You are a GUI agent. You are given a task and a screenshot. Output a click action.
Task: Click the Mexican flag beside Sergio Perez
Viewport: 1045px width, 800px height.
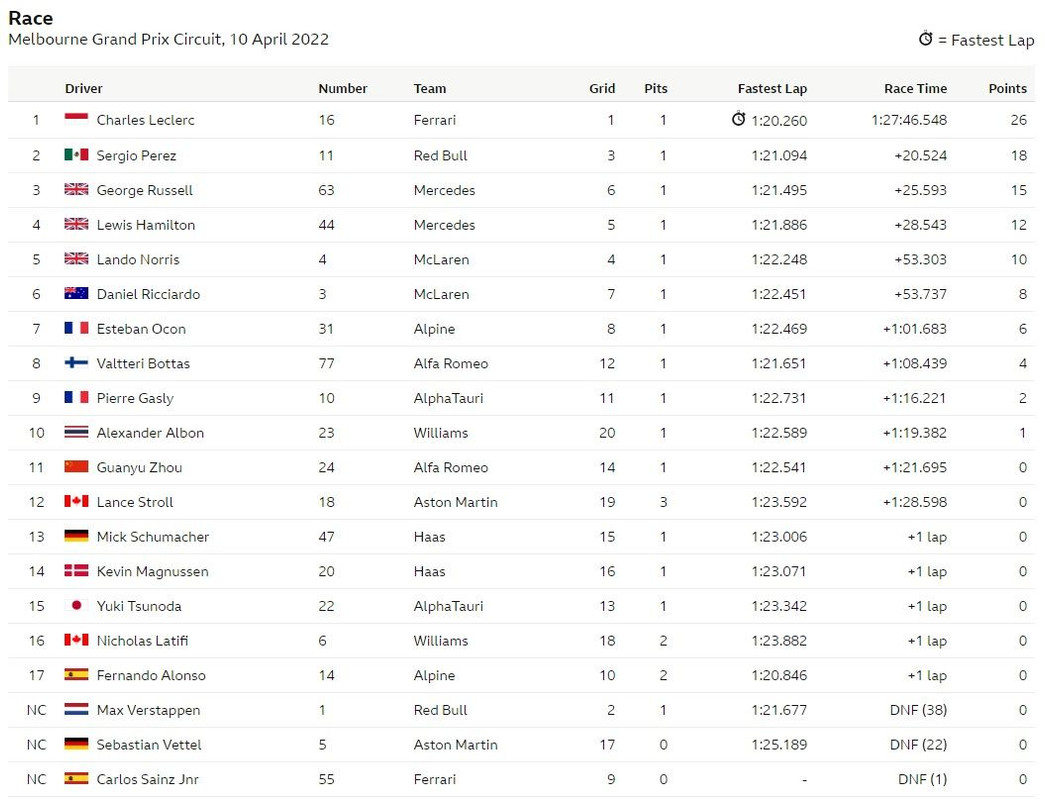(76, 155)
